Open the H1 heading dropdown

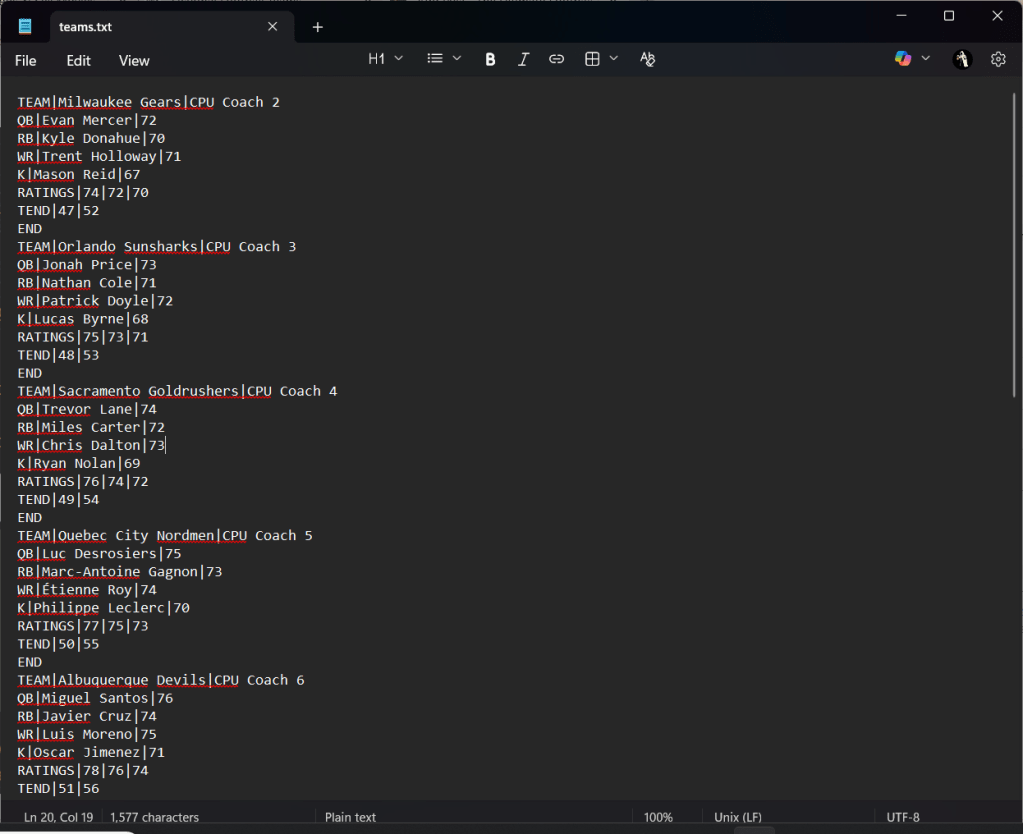click(386, 60)
